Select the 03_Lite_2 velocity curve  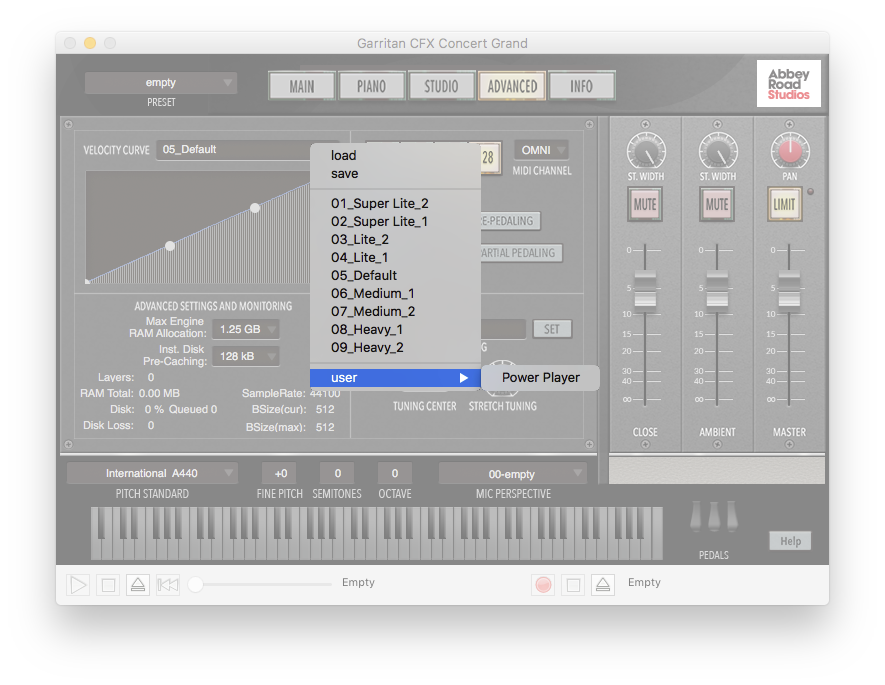click(x=395, y=239)
